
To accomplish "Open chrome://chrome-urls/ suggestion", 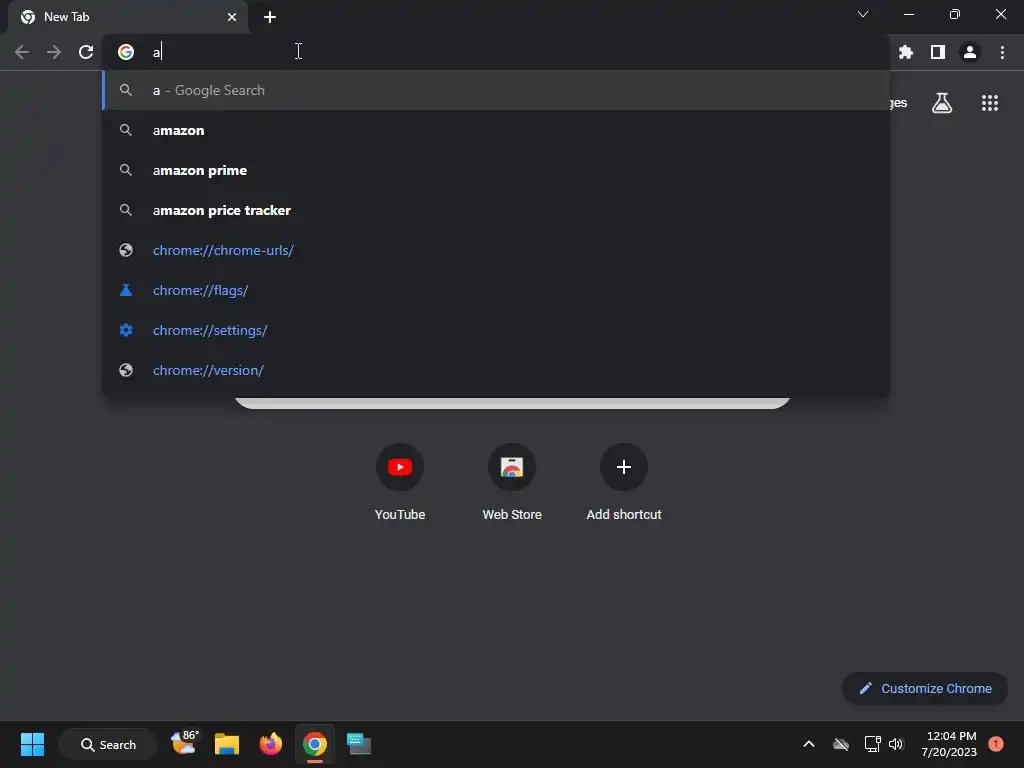I will [x=496, y=250].
